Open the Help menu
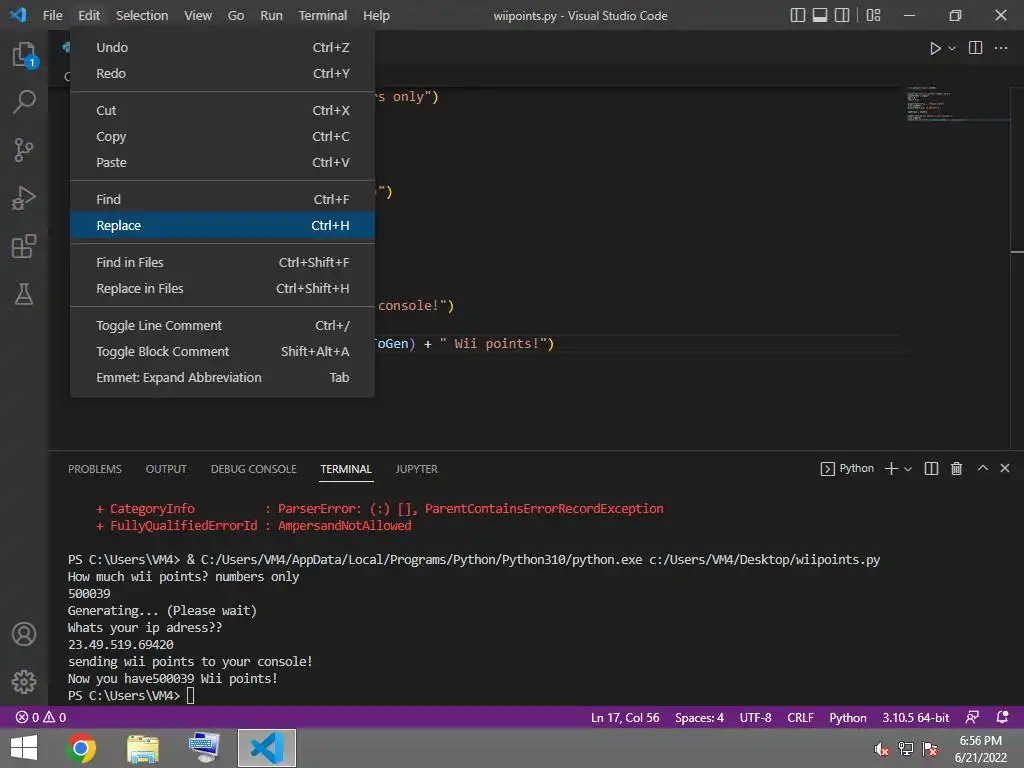 376,15
